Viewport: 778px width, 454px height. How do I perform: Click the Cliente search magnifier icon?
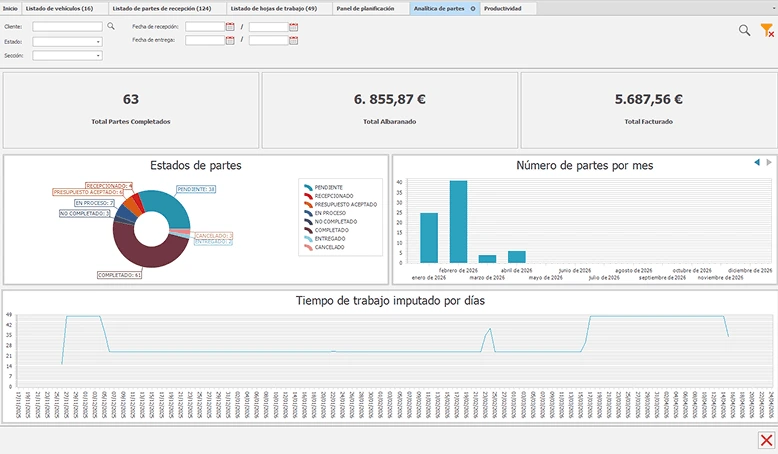(111, 26)
